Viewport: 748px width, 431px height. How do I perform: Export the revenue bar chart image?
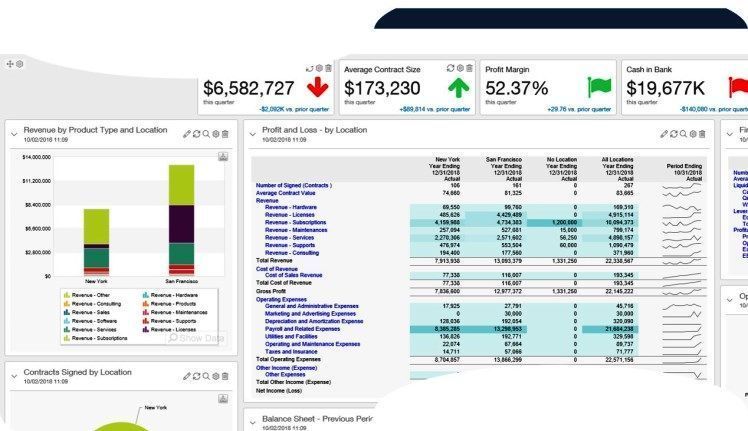tap(223, 157)
